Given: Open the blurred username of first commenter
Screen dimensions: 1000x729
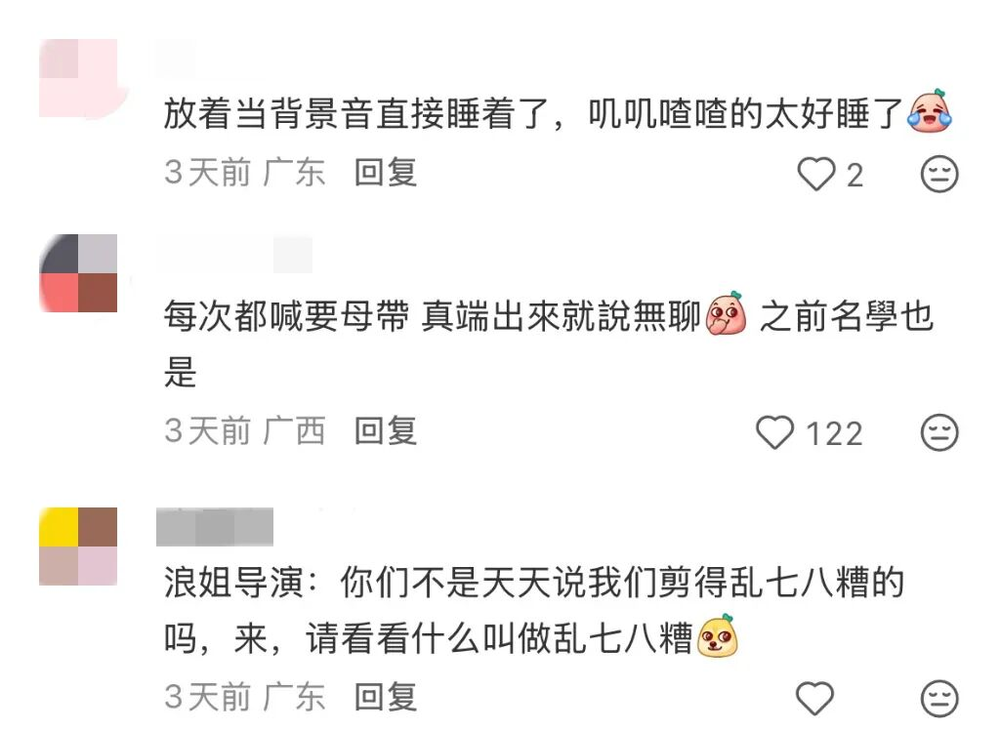Looking at the screenshot, I should pos(176,58).
